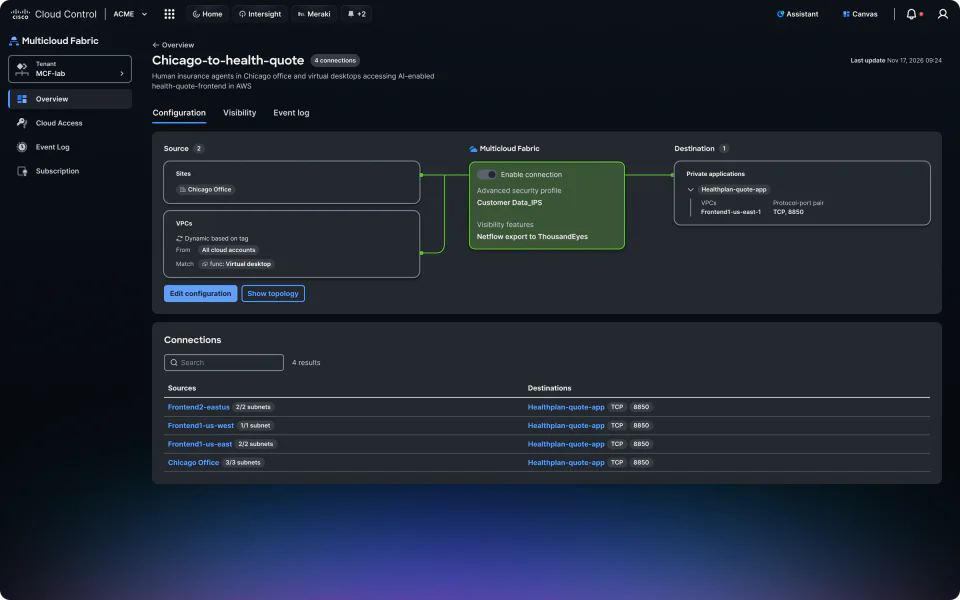The width and height of the screenshot is (960, 600).
Task: Toggle the Enable connection switch
Action: [x=487, y=174]
